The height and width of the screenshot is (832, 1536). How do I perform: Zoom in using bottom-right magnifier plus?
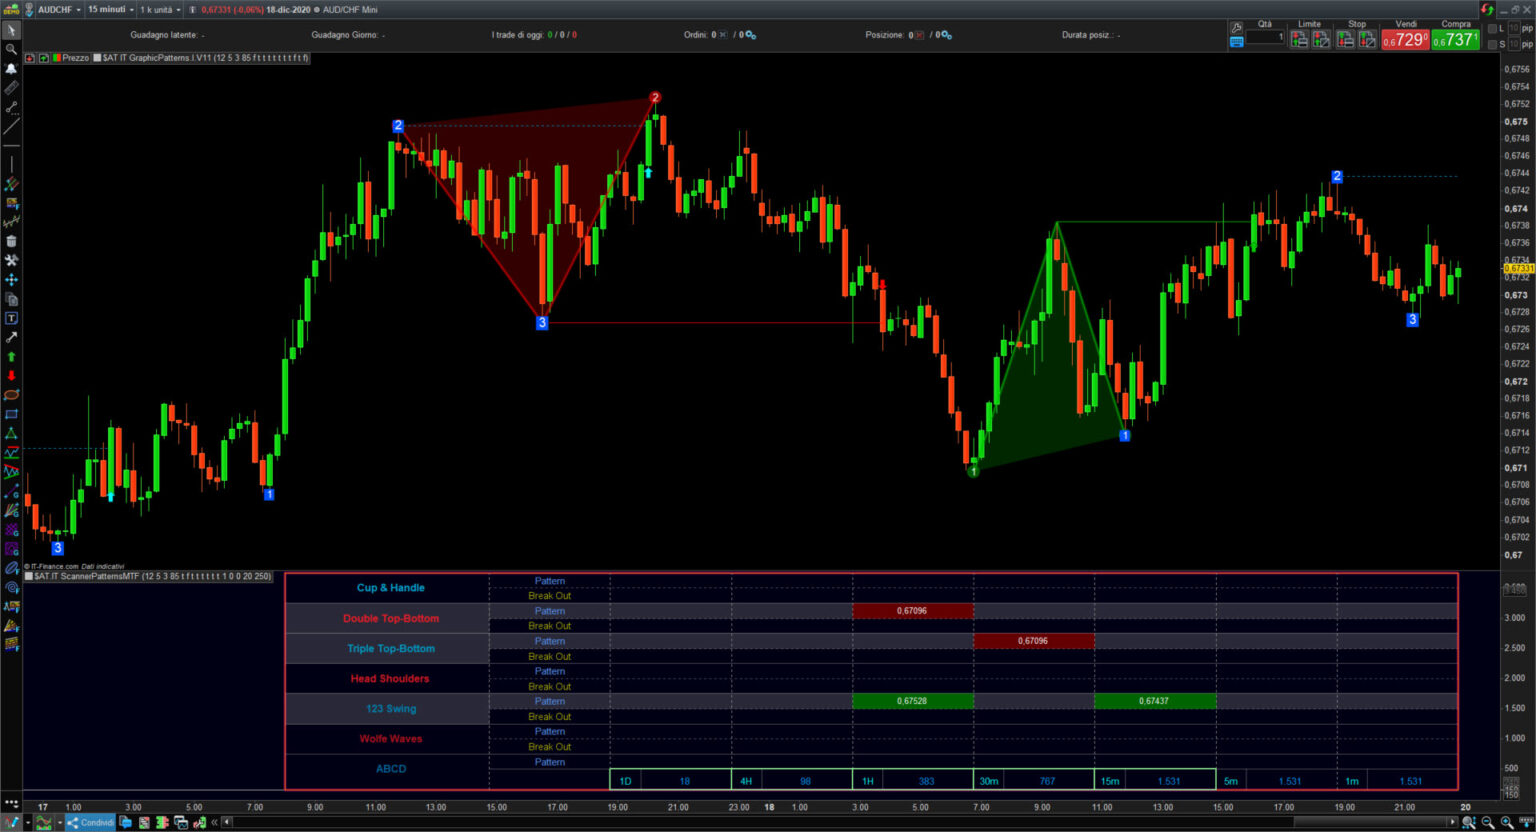click(1507, 822)
